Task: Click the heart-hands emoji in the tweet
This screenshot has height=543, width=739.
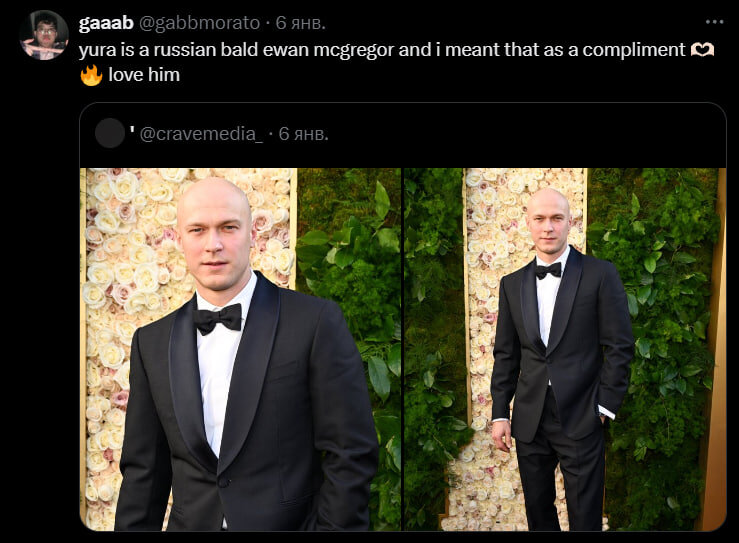Action: click(x=702, y=49)
